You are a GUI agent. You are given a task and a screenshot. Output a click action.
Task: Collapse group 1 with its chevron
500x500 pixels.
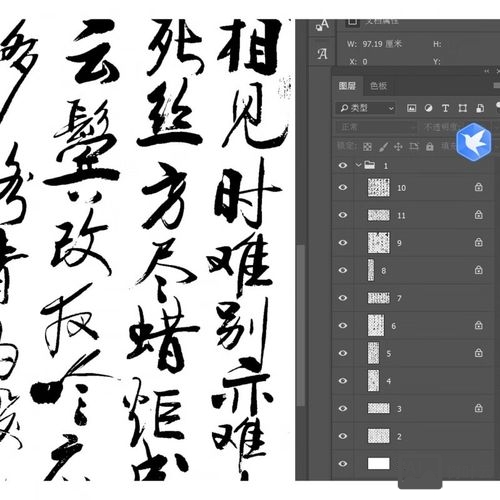[358, 165]
